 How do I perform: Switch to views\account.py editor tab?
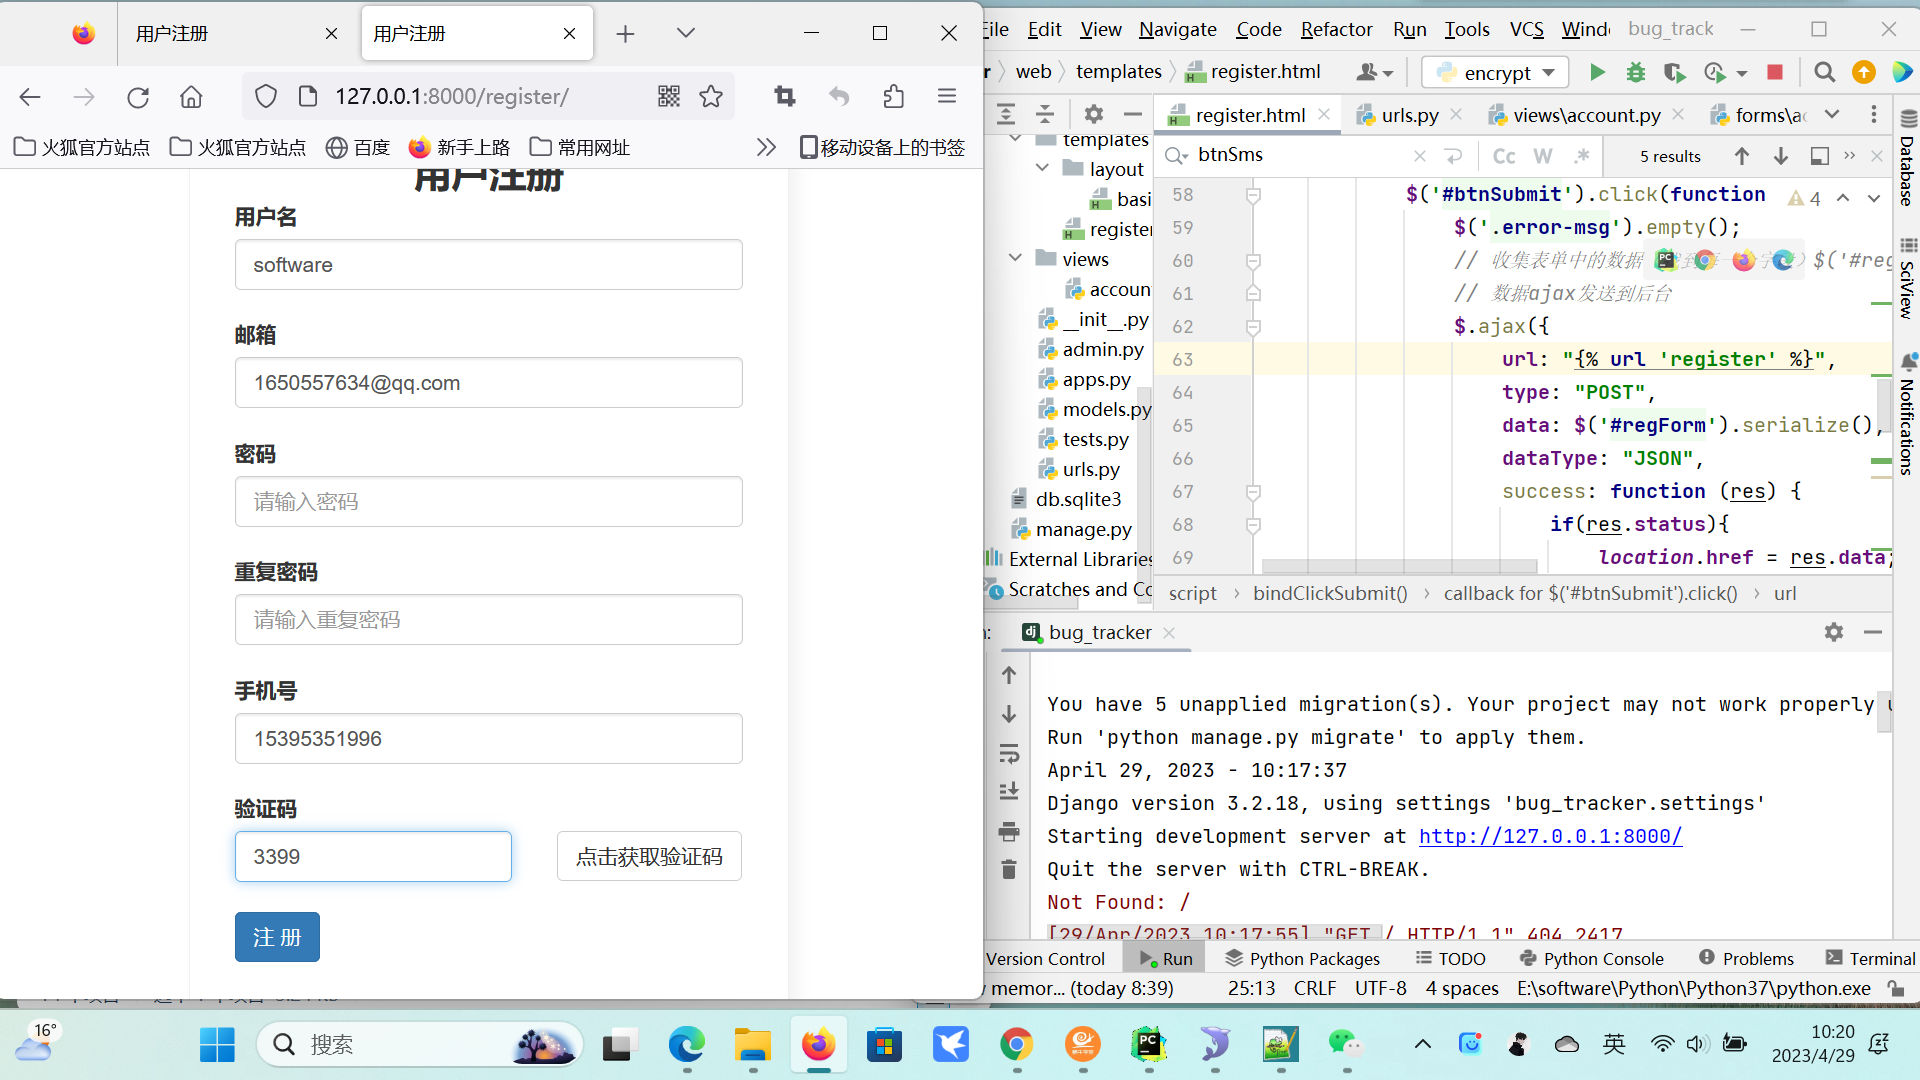coord(1586,115)
